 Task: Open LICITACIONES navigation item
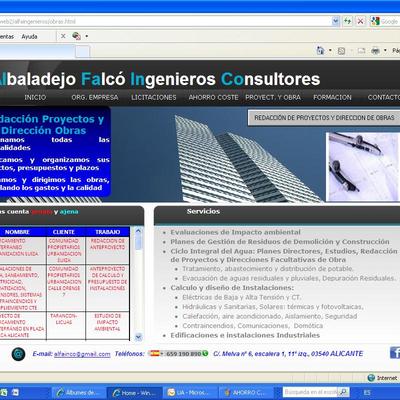[154, 97]
